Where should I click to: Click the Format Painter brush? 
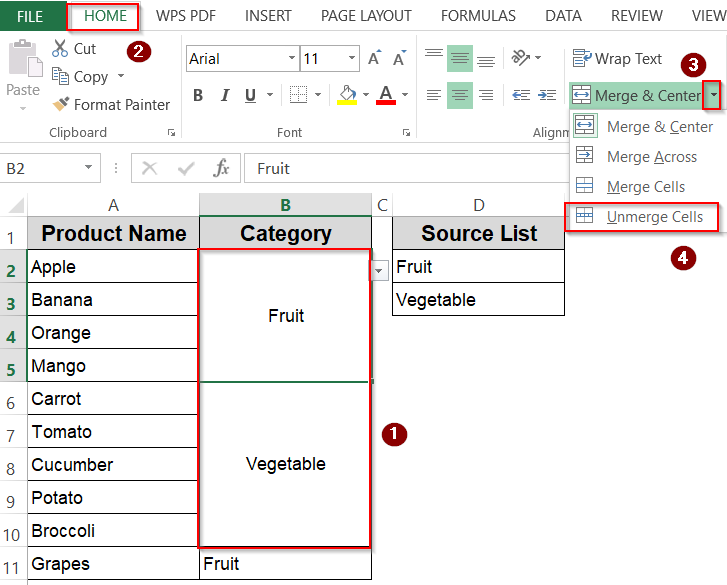60,104
